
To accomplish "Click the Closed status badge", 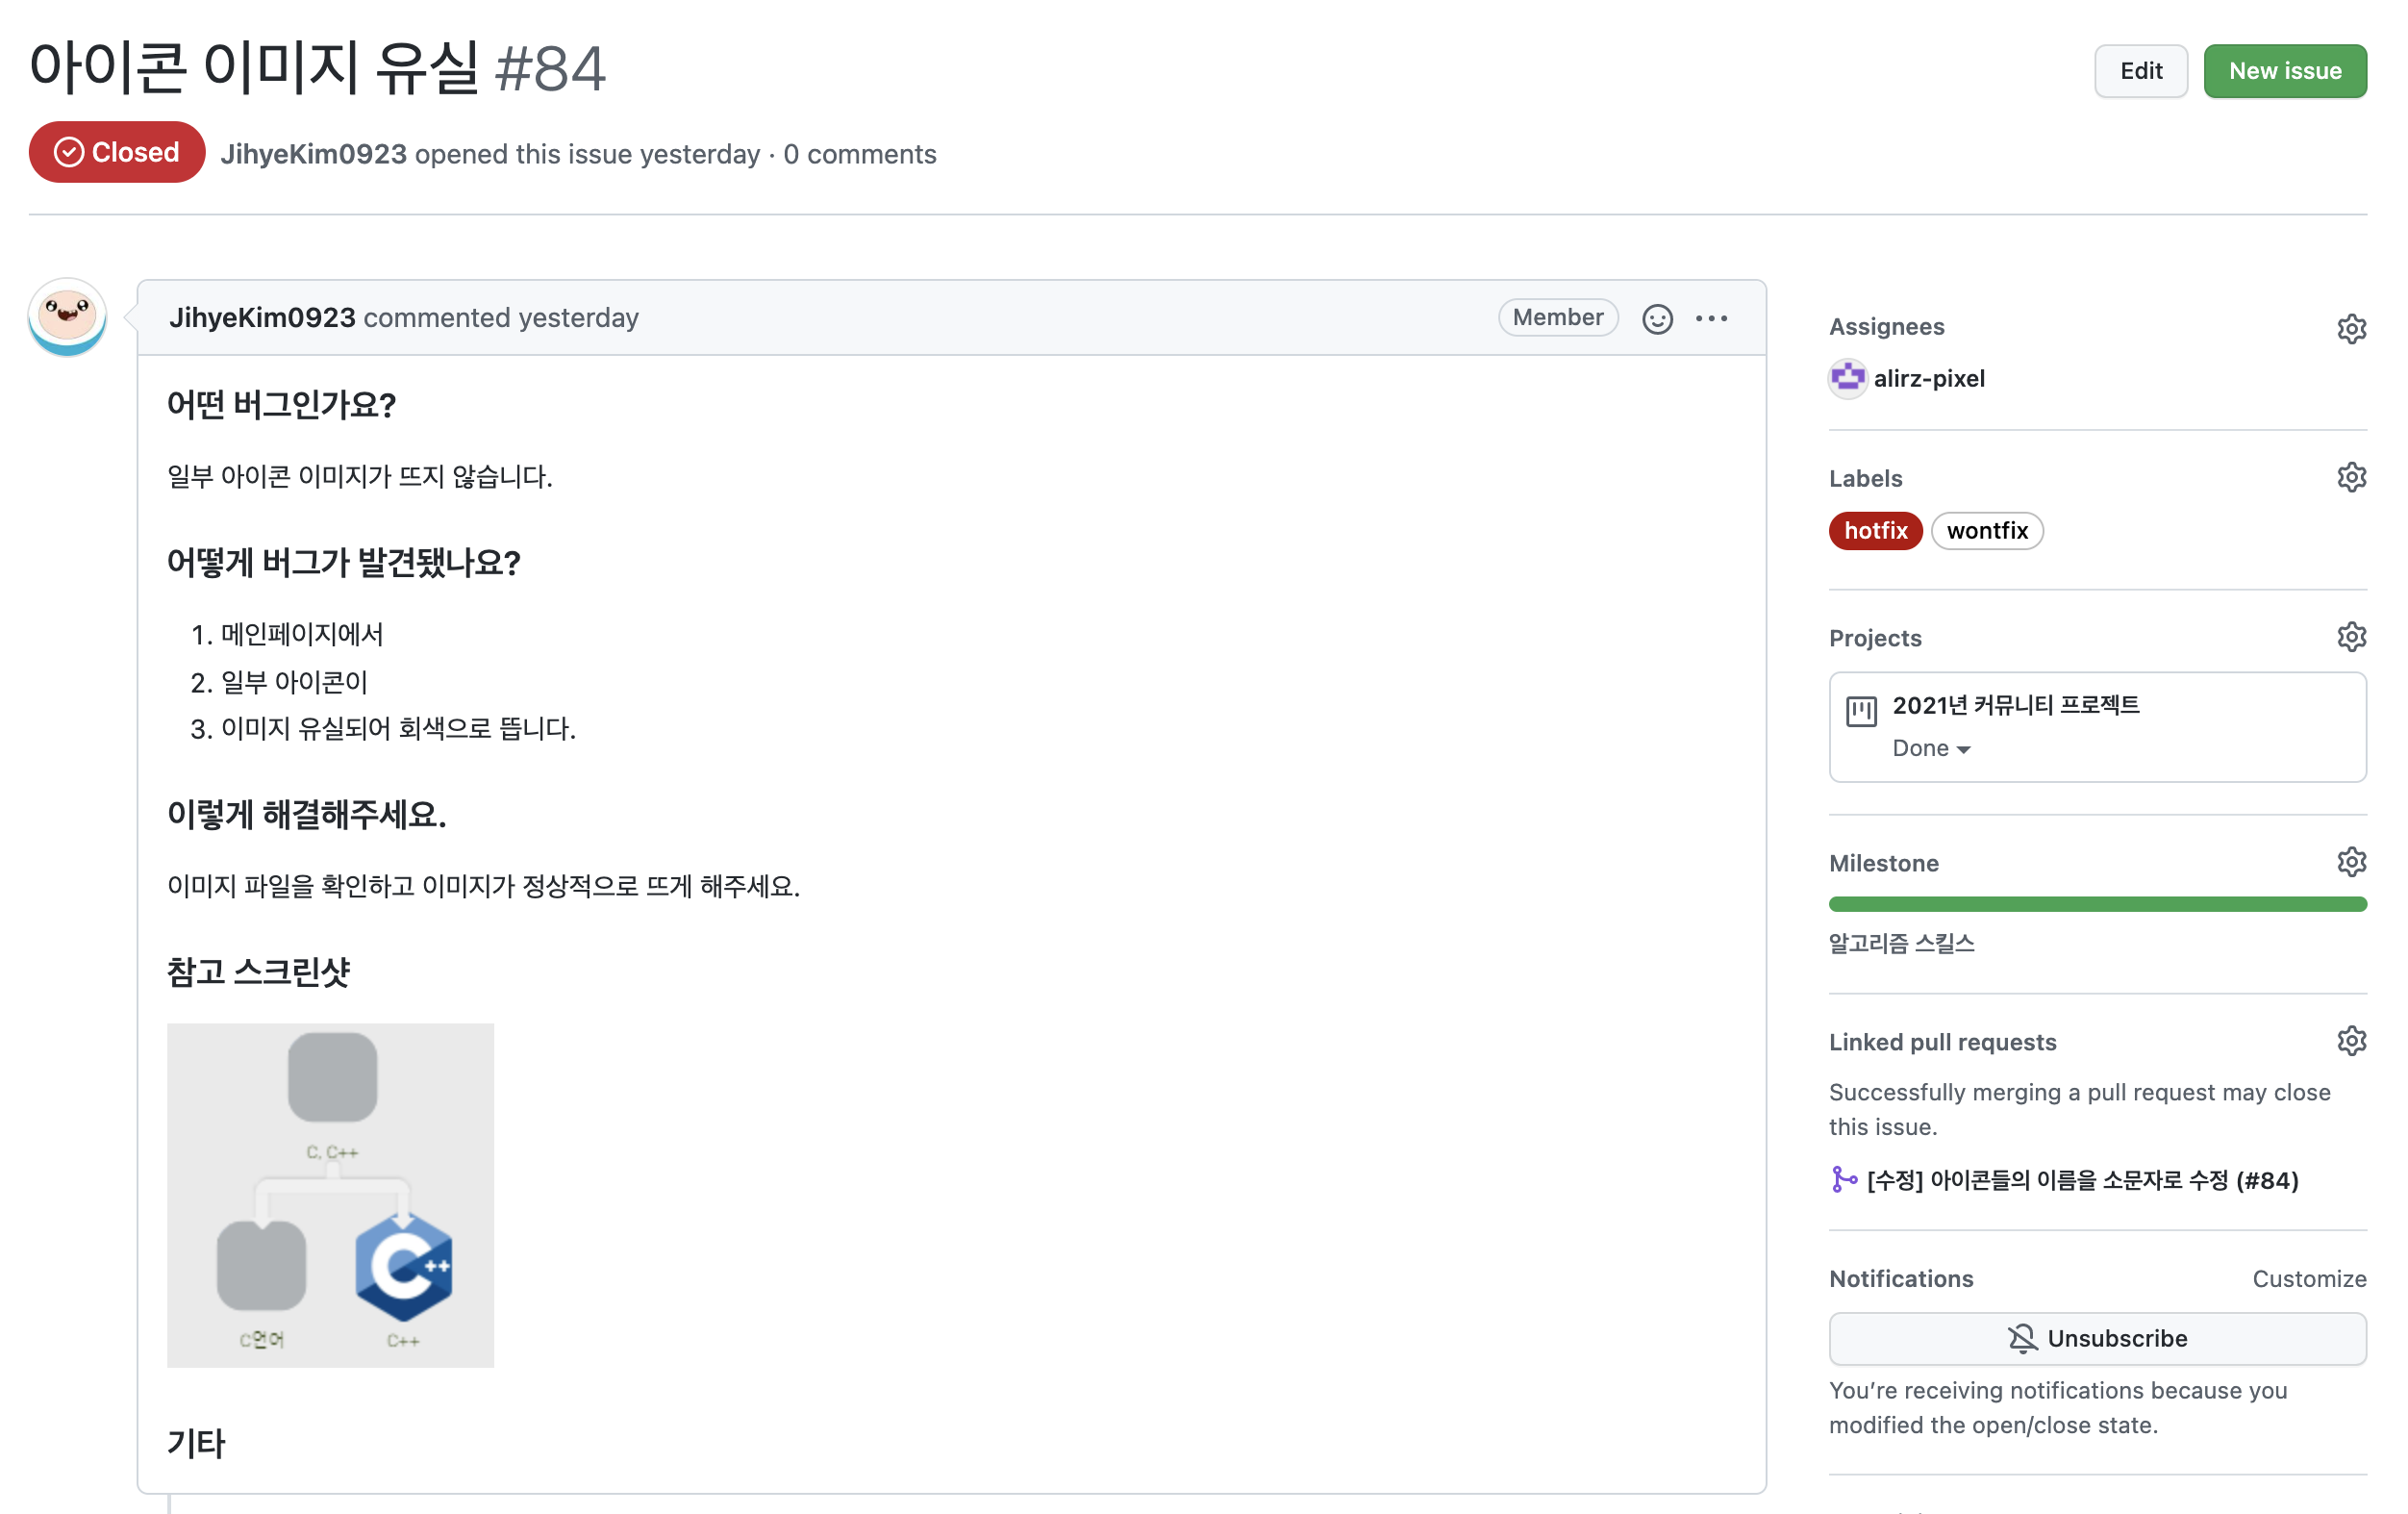I will point(117,152).
